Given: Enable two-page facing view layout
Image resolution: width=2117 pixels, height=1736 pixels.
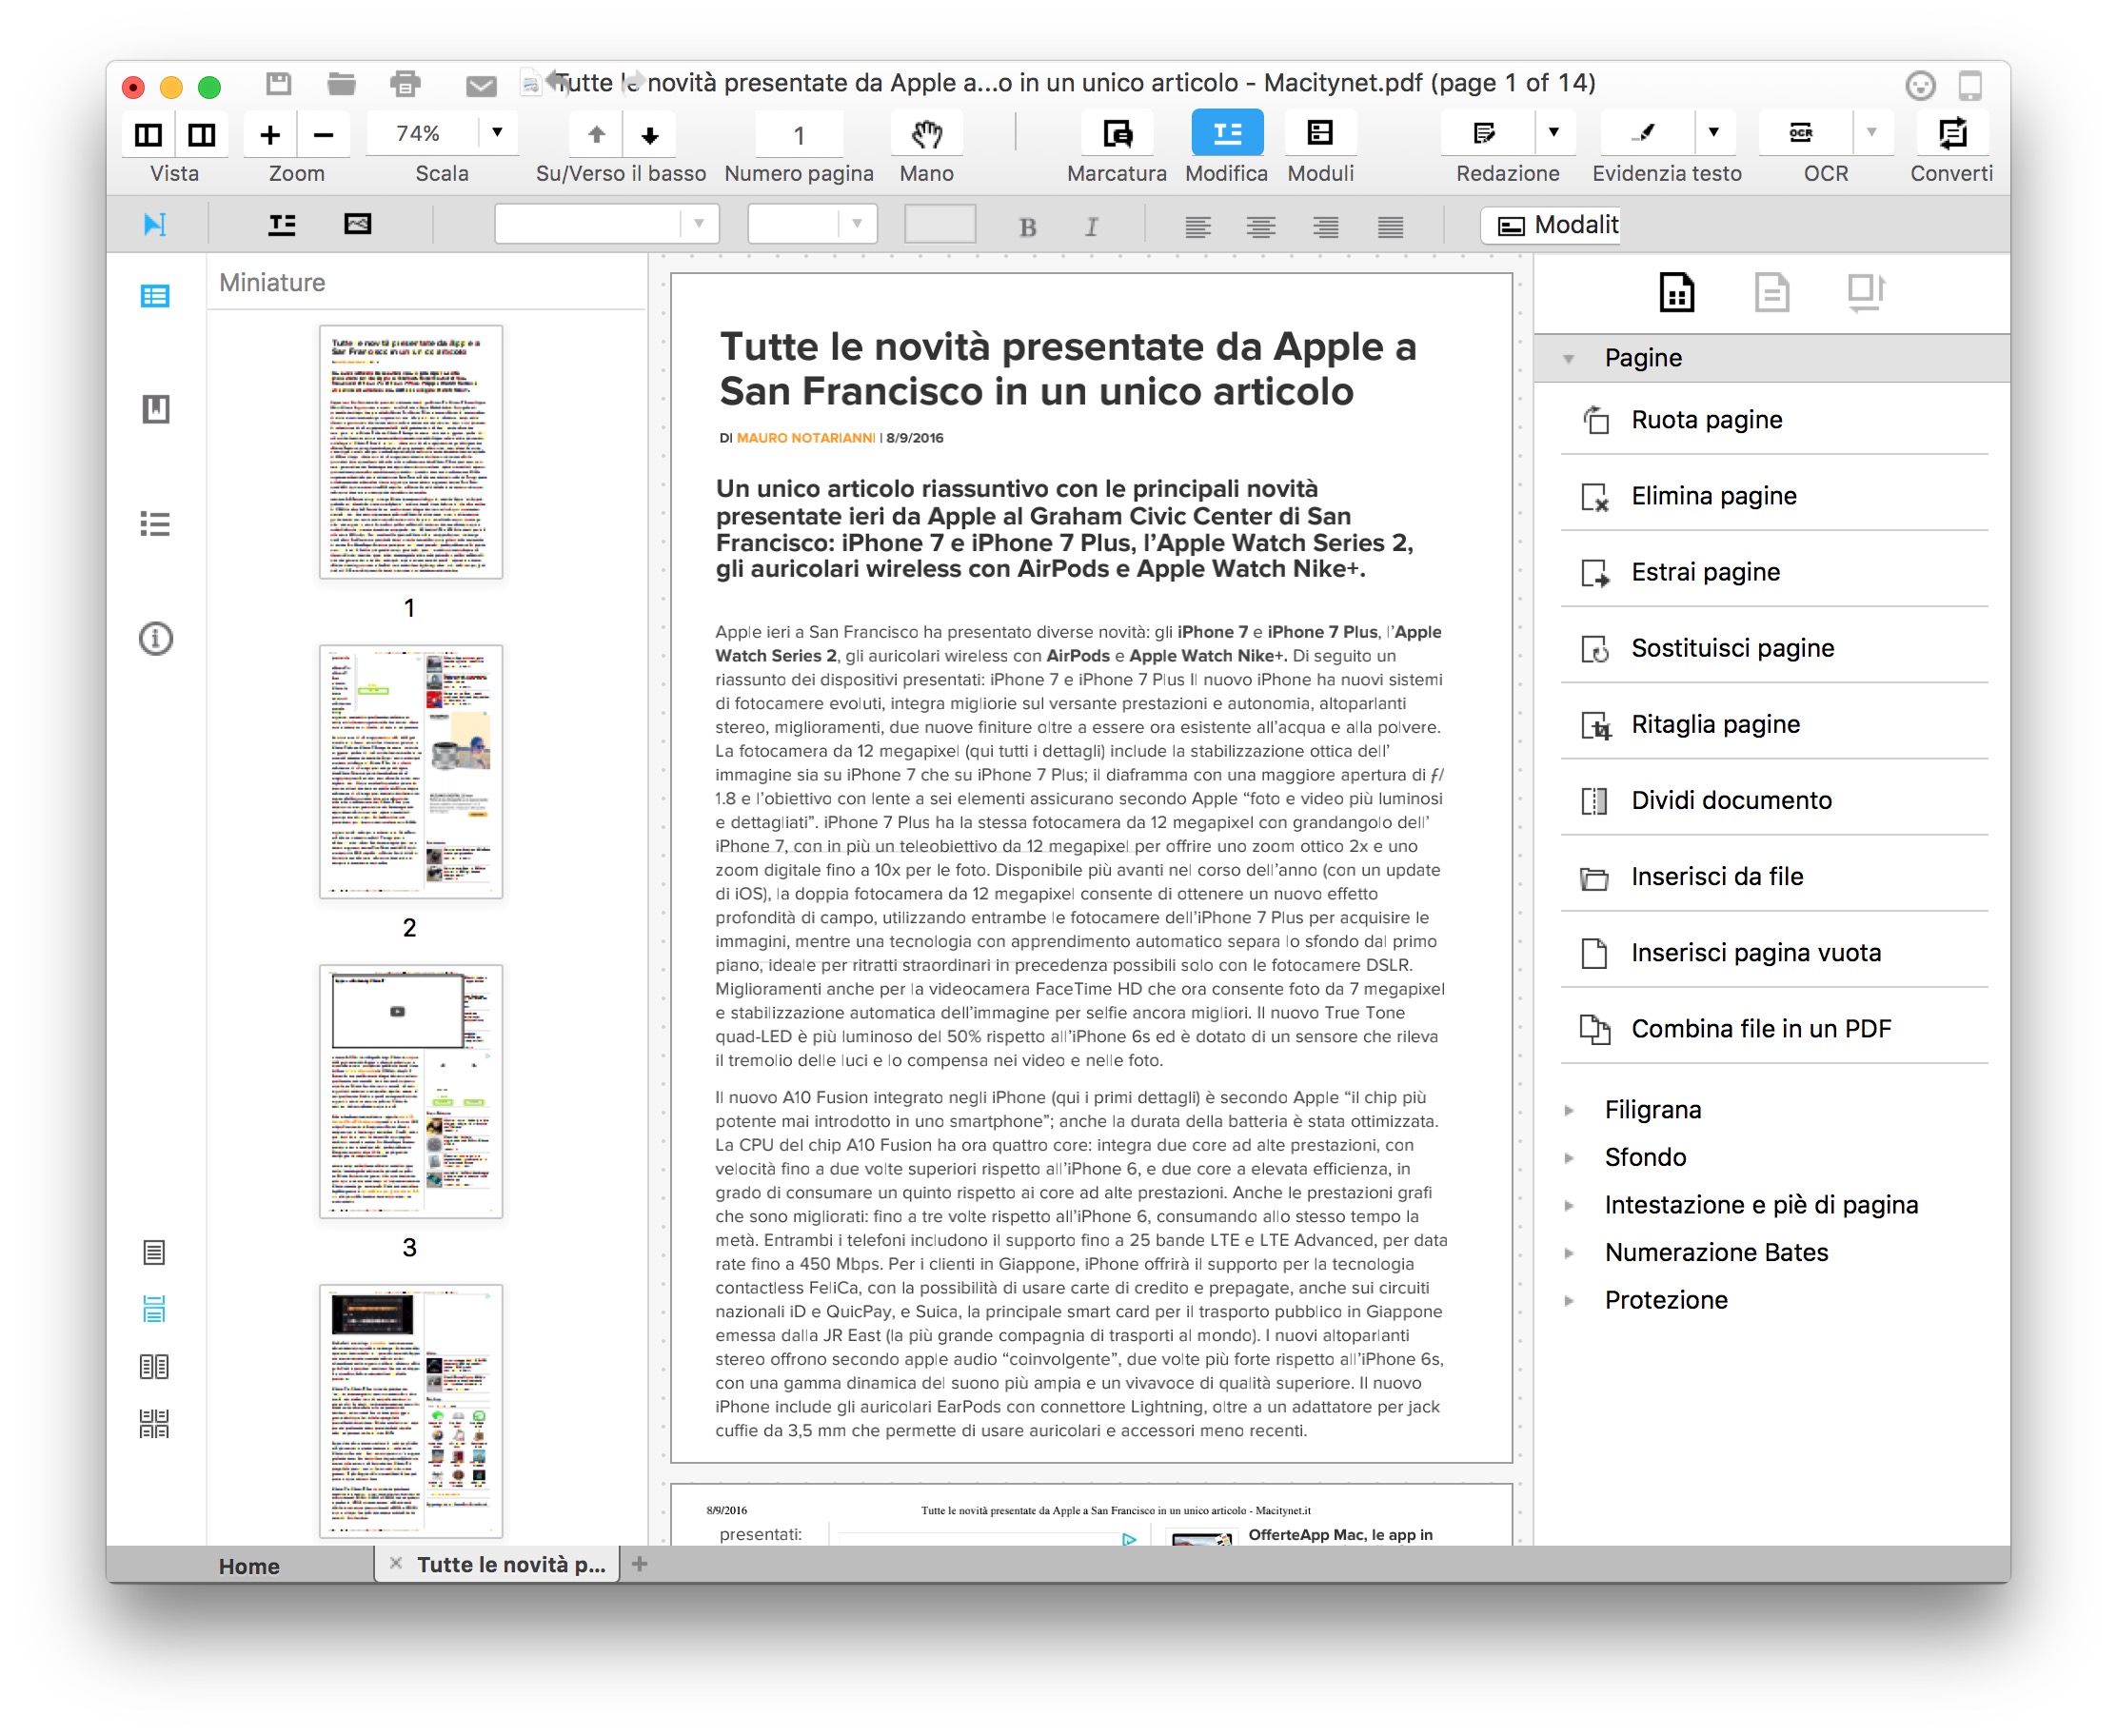Looking at the screenshot, I should (x=154, y=1366).
